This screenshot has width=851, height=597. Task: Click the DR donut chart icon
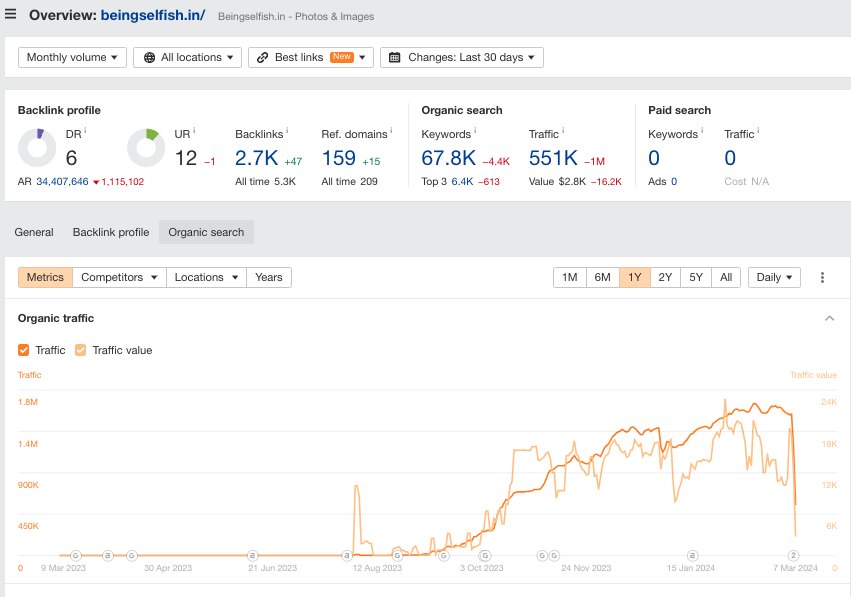click(x=37, y=148)
